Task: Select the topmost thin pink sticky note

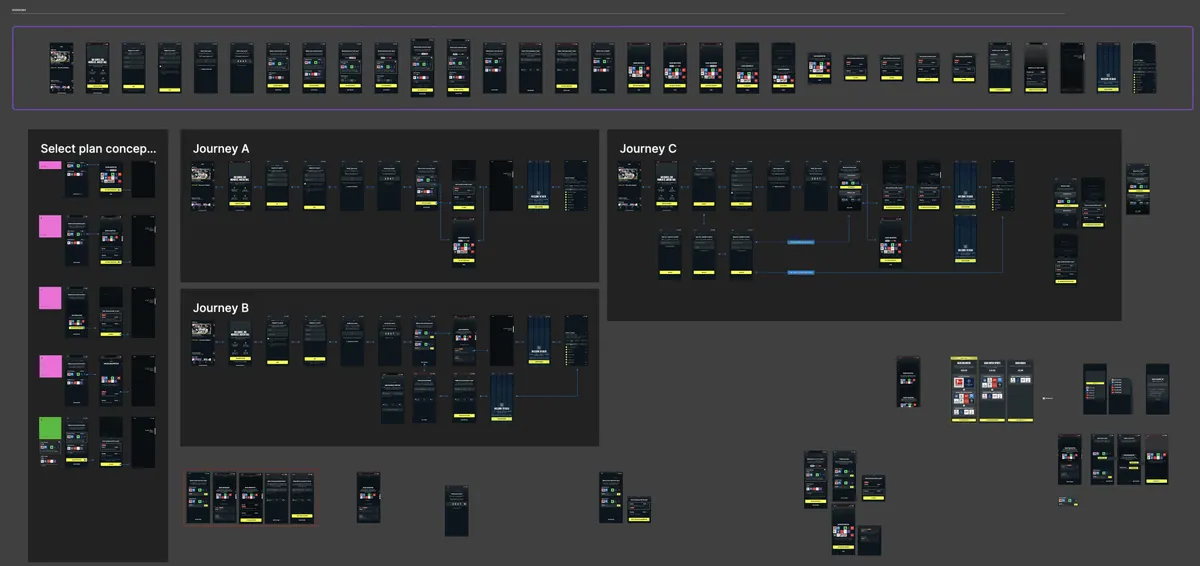Action: coord(50,165)
